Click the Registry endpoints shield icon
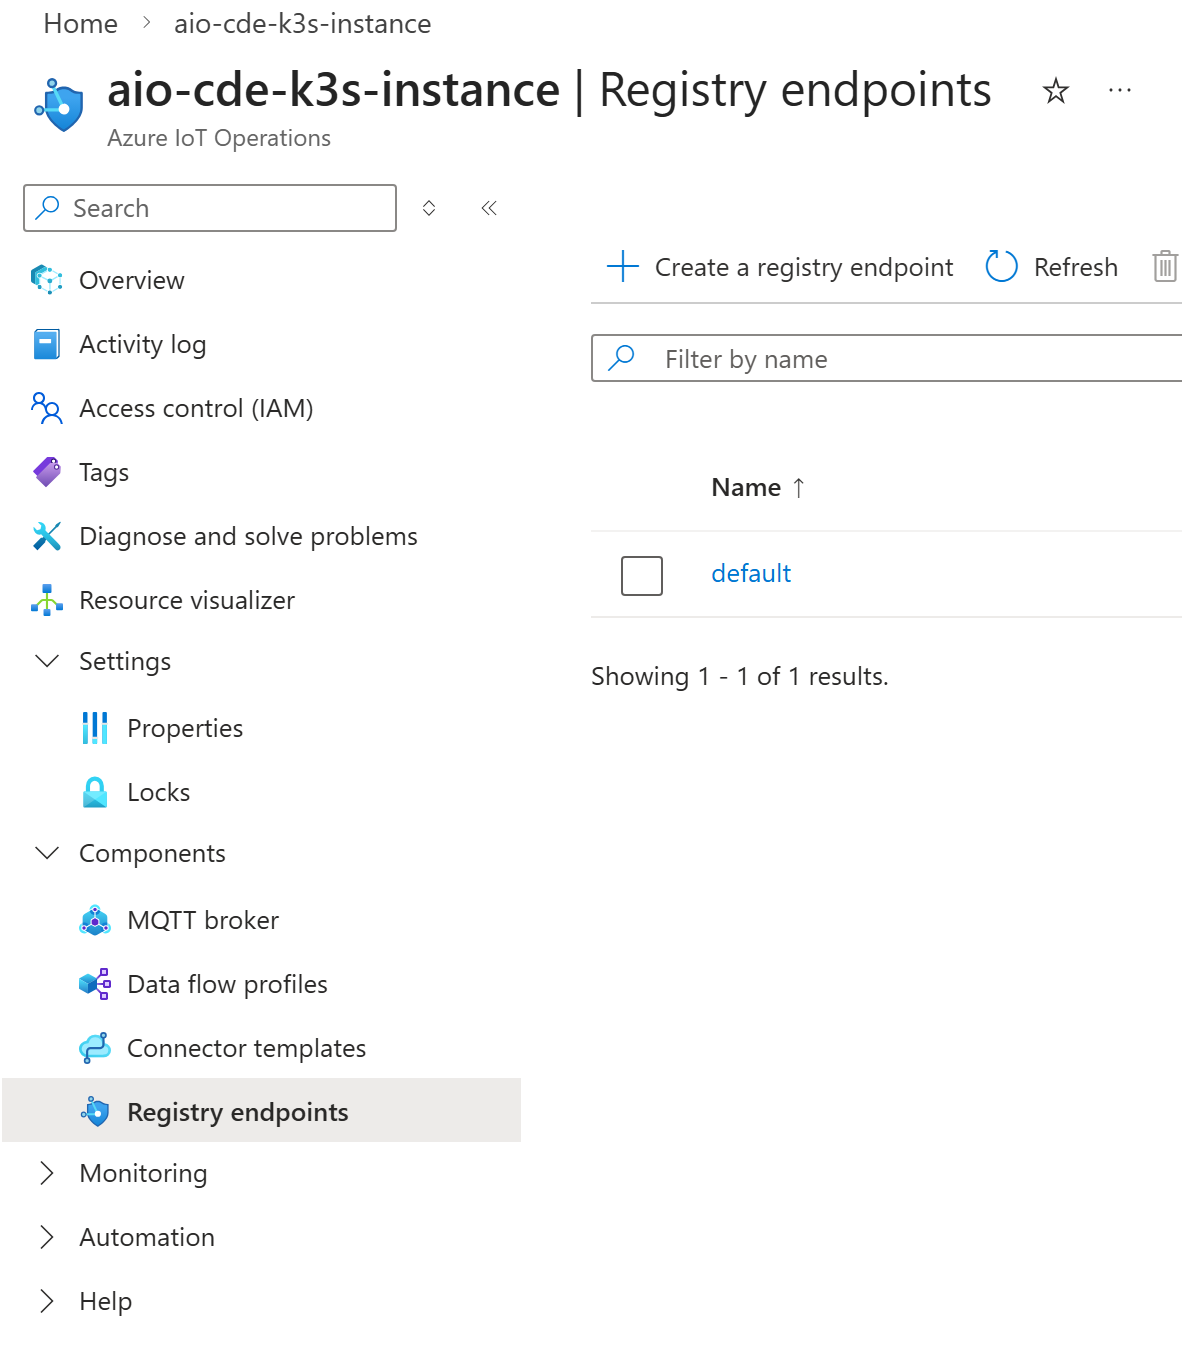1184x1350 pixels. 95,1112
